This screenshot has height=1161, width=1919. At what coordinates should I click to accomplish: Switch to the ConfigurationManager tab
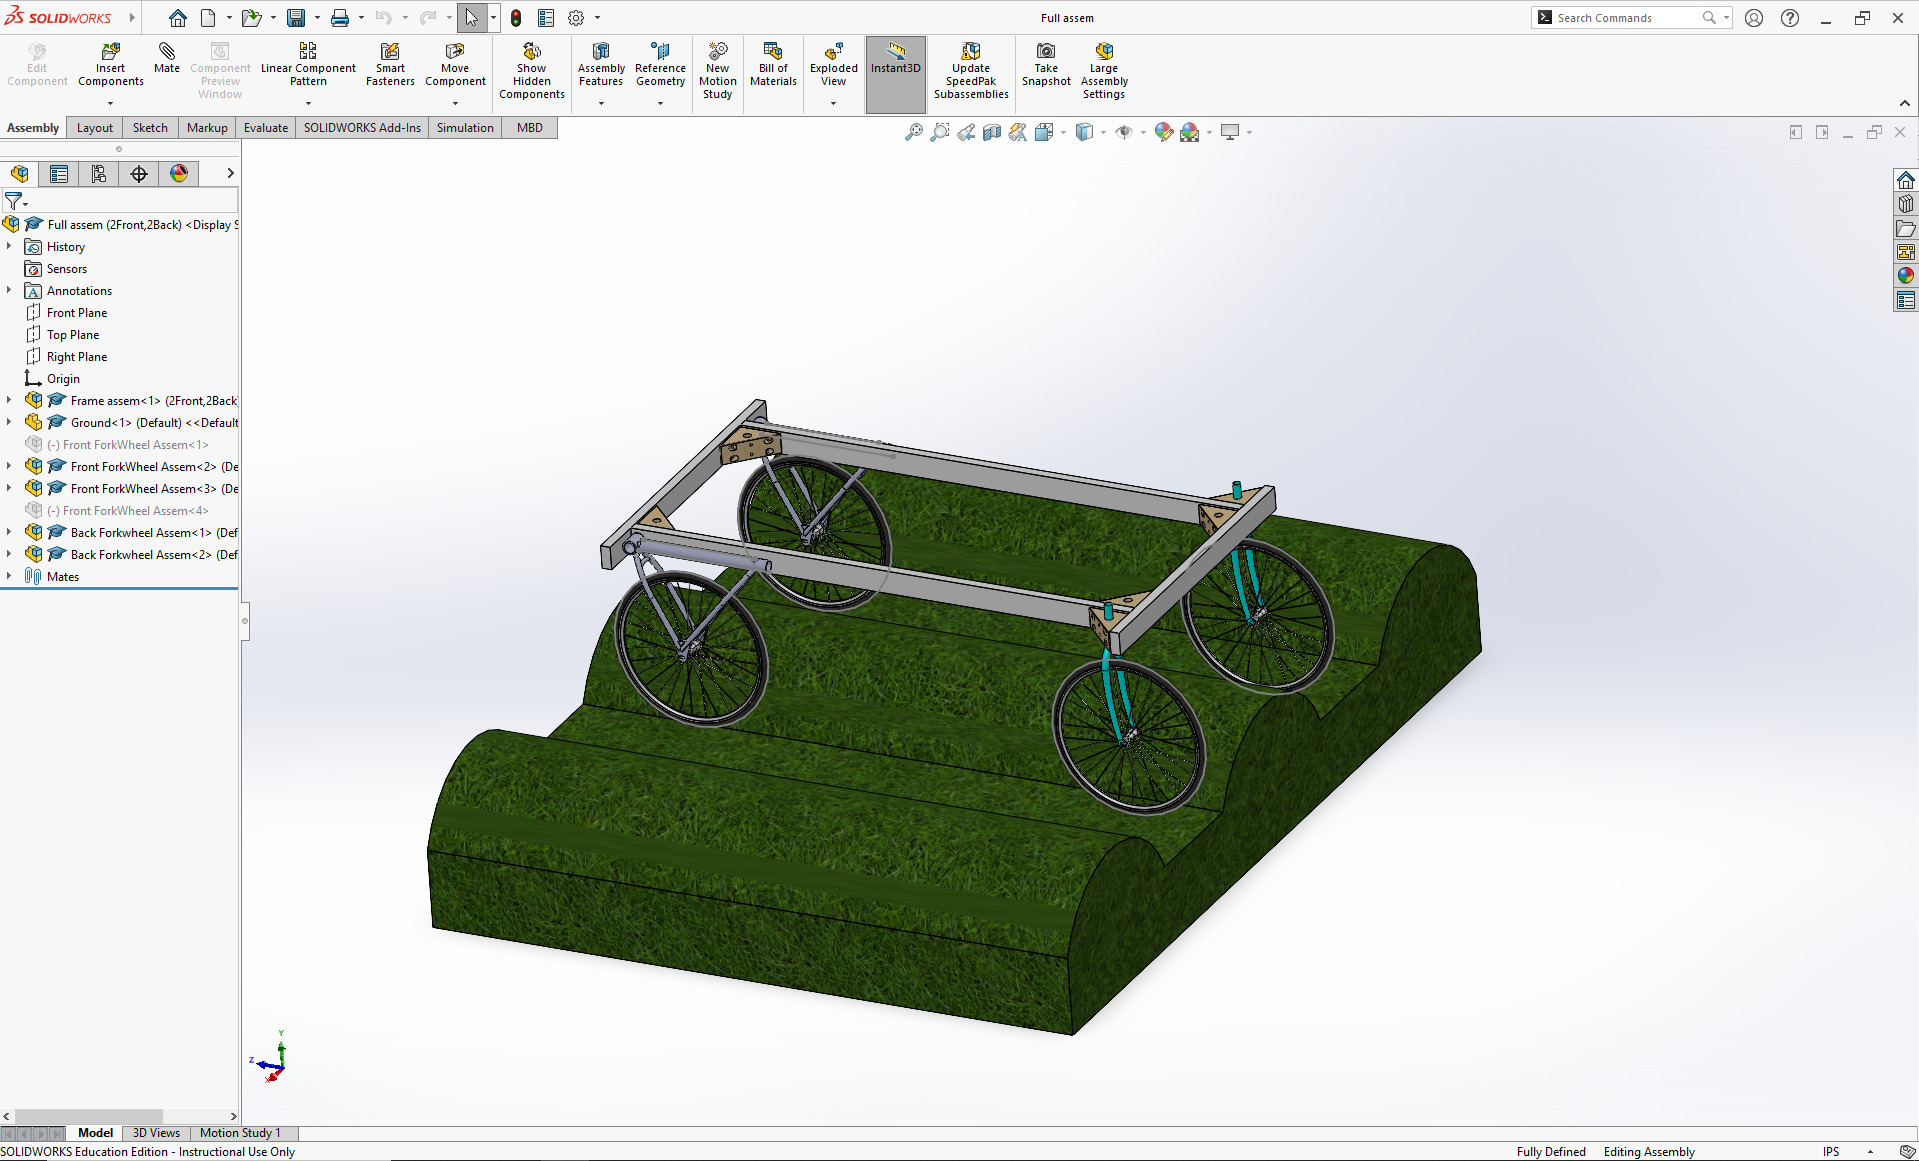(x=99, y=173)
